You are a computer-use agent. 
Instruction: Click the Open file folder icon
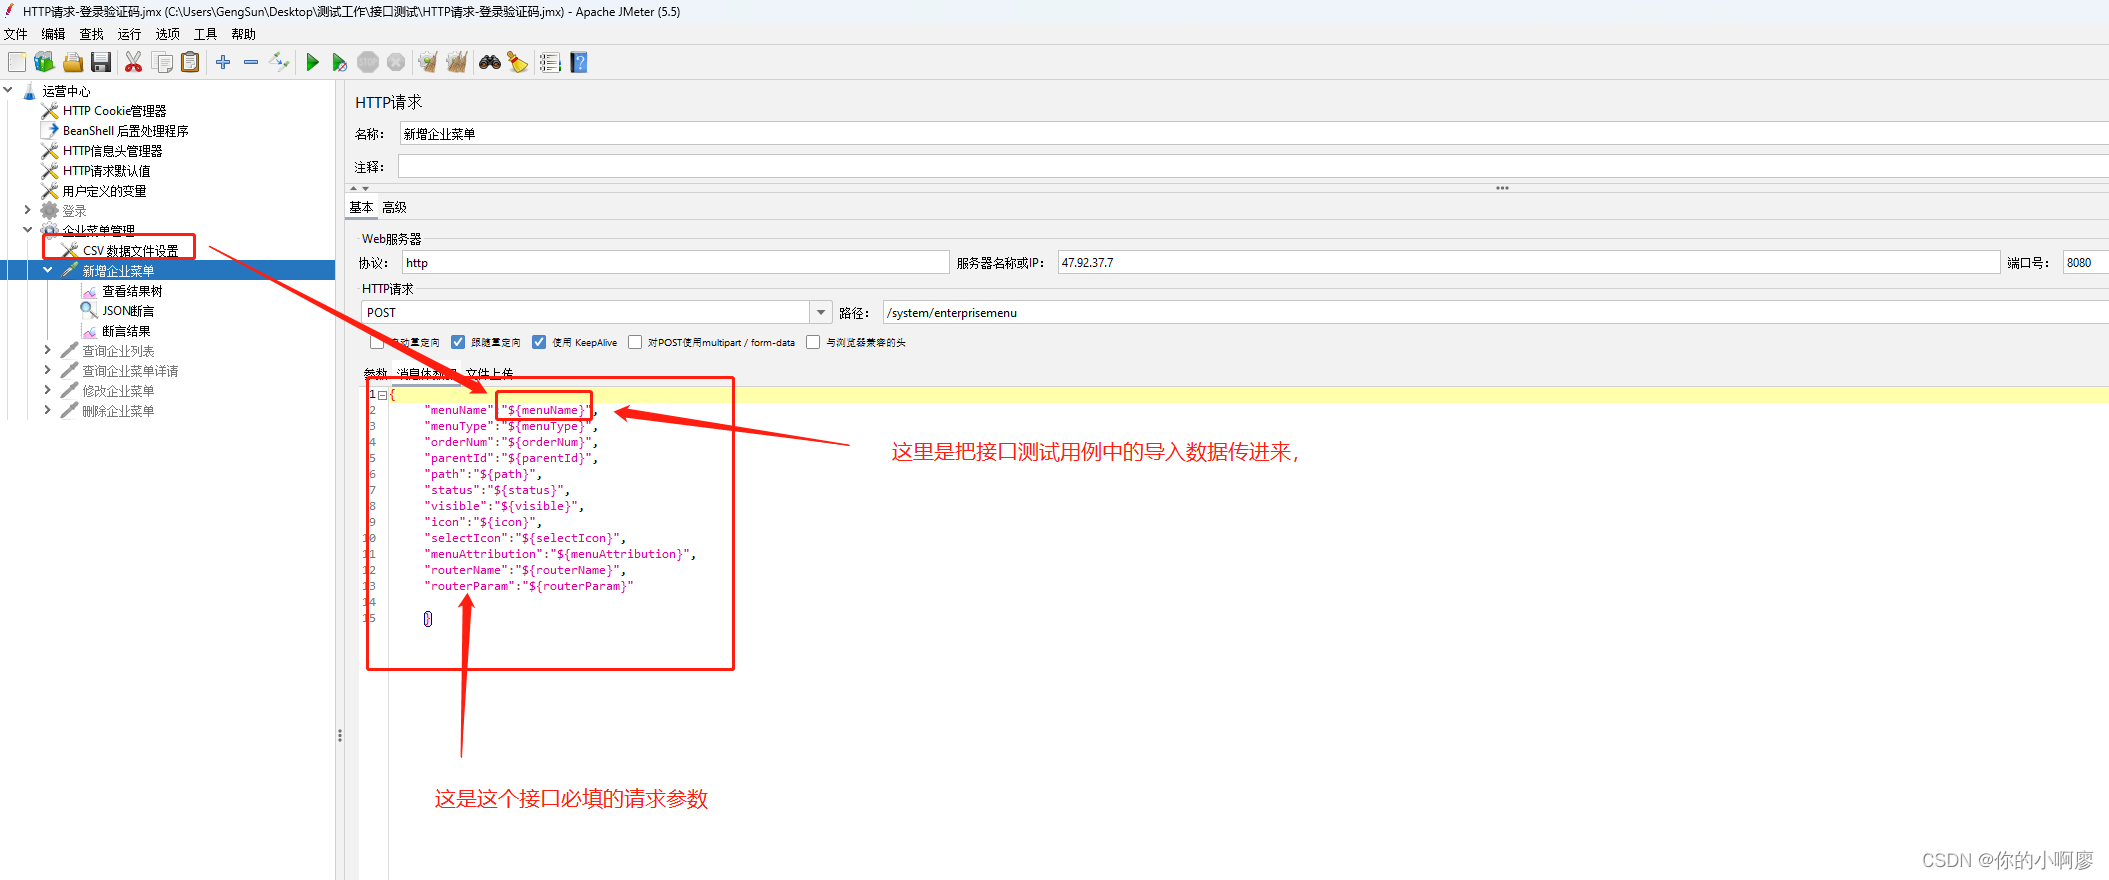73,62
